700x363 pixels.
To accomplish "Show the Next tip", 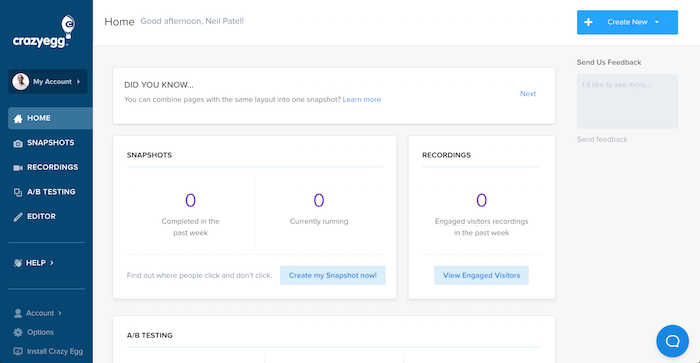I will [x=528, y=94].
